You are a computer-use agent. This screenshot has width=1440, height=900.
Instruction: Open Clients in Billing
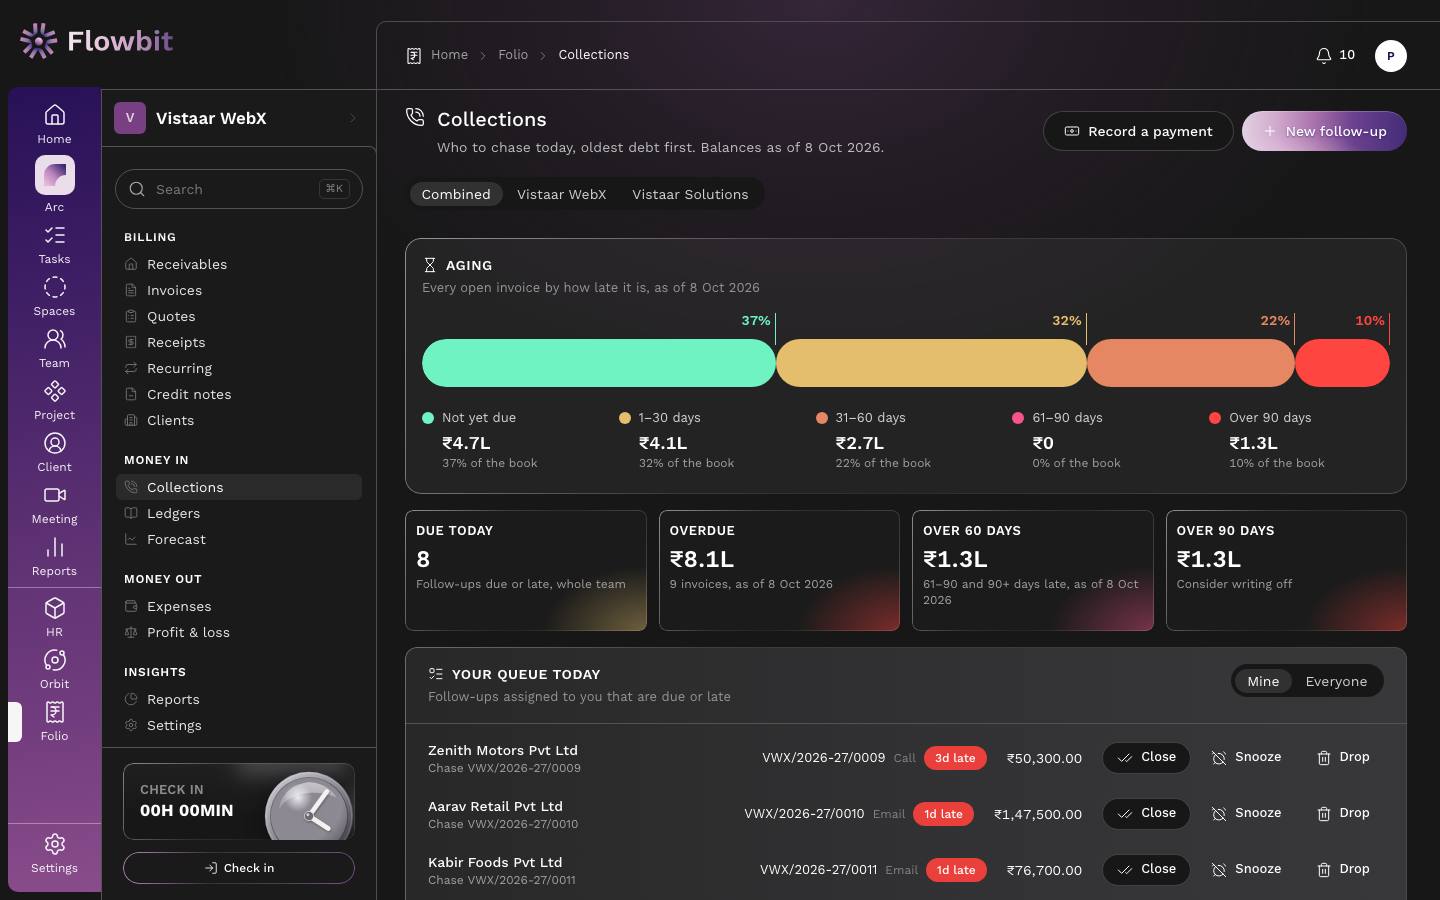click(x=239, y=420)
